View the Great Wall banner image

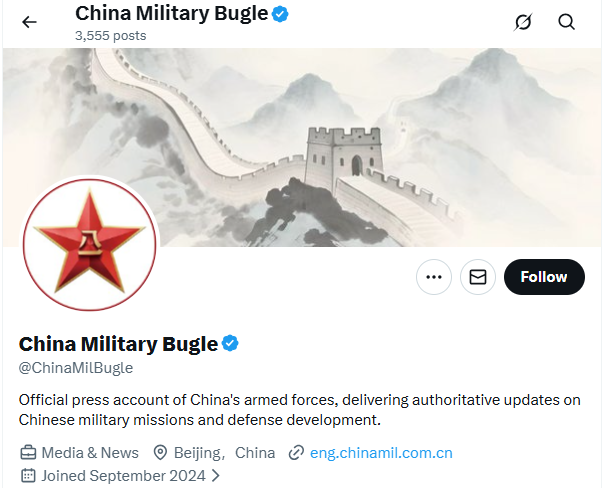click(x=302, y=147)
